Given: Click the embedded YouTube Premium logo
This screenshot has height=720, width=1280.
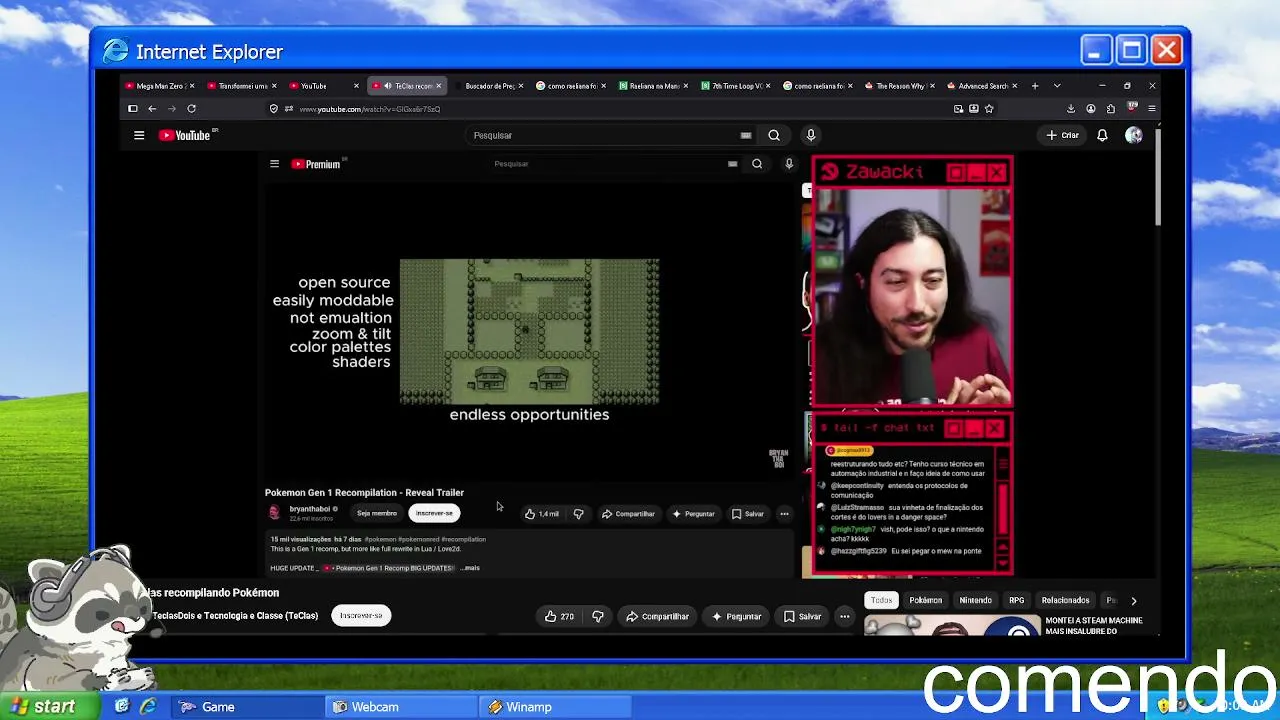Looking at the screenshot, I should click(316, 164).
